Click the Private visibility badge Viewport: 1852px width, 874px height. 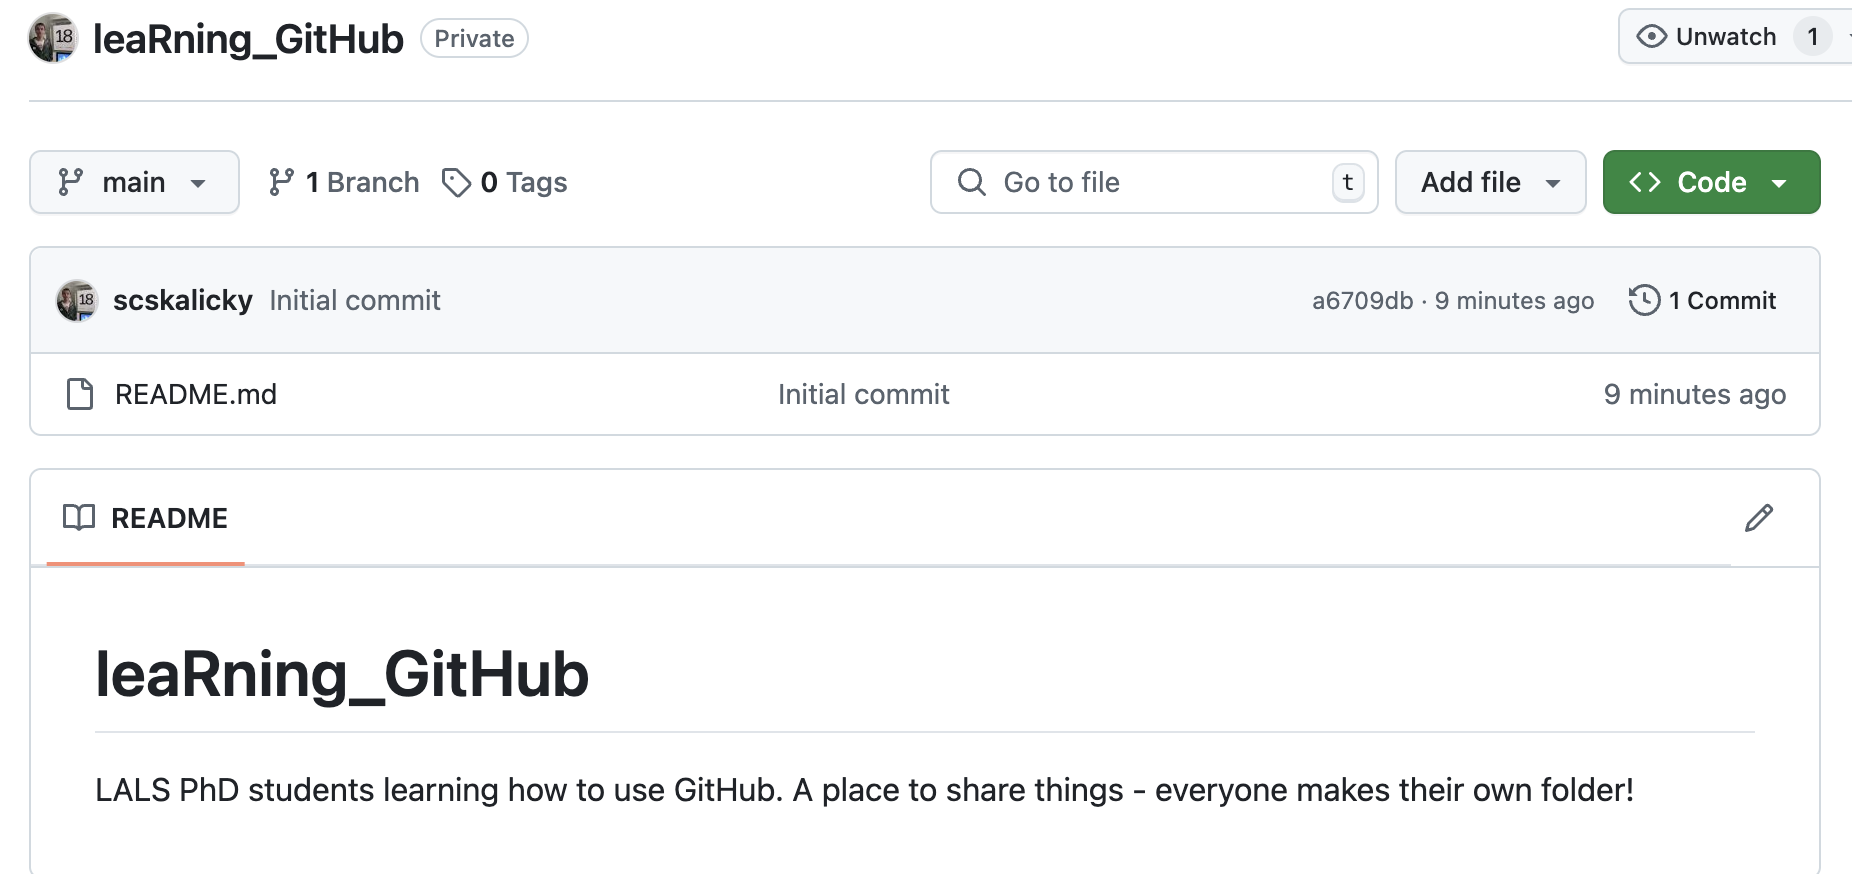click(474, 38)
